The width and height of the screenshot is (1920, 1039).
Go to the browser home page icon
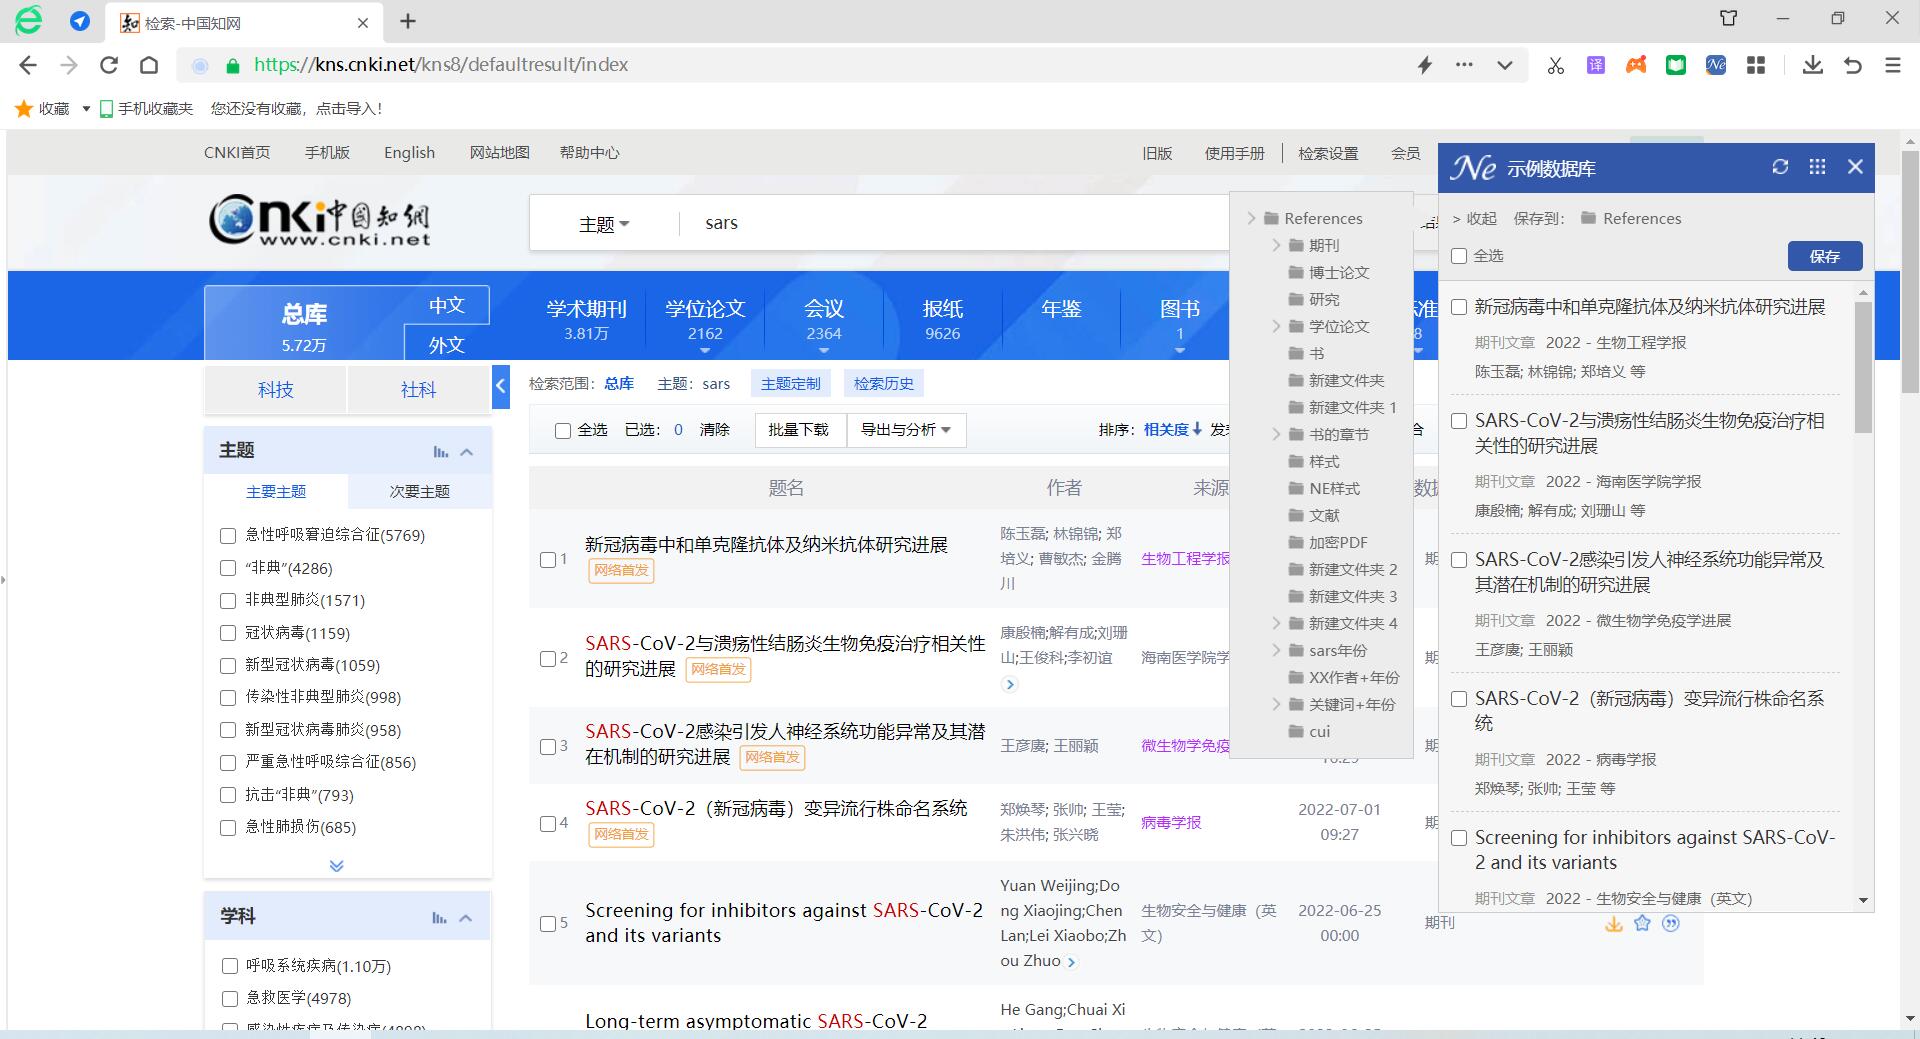pyautogui.click(x=149, y=65)
